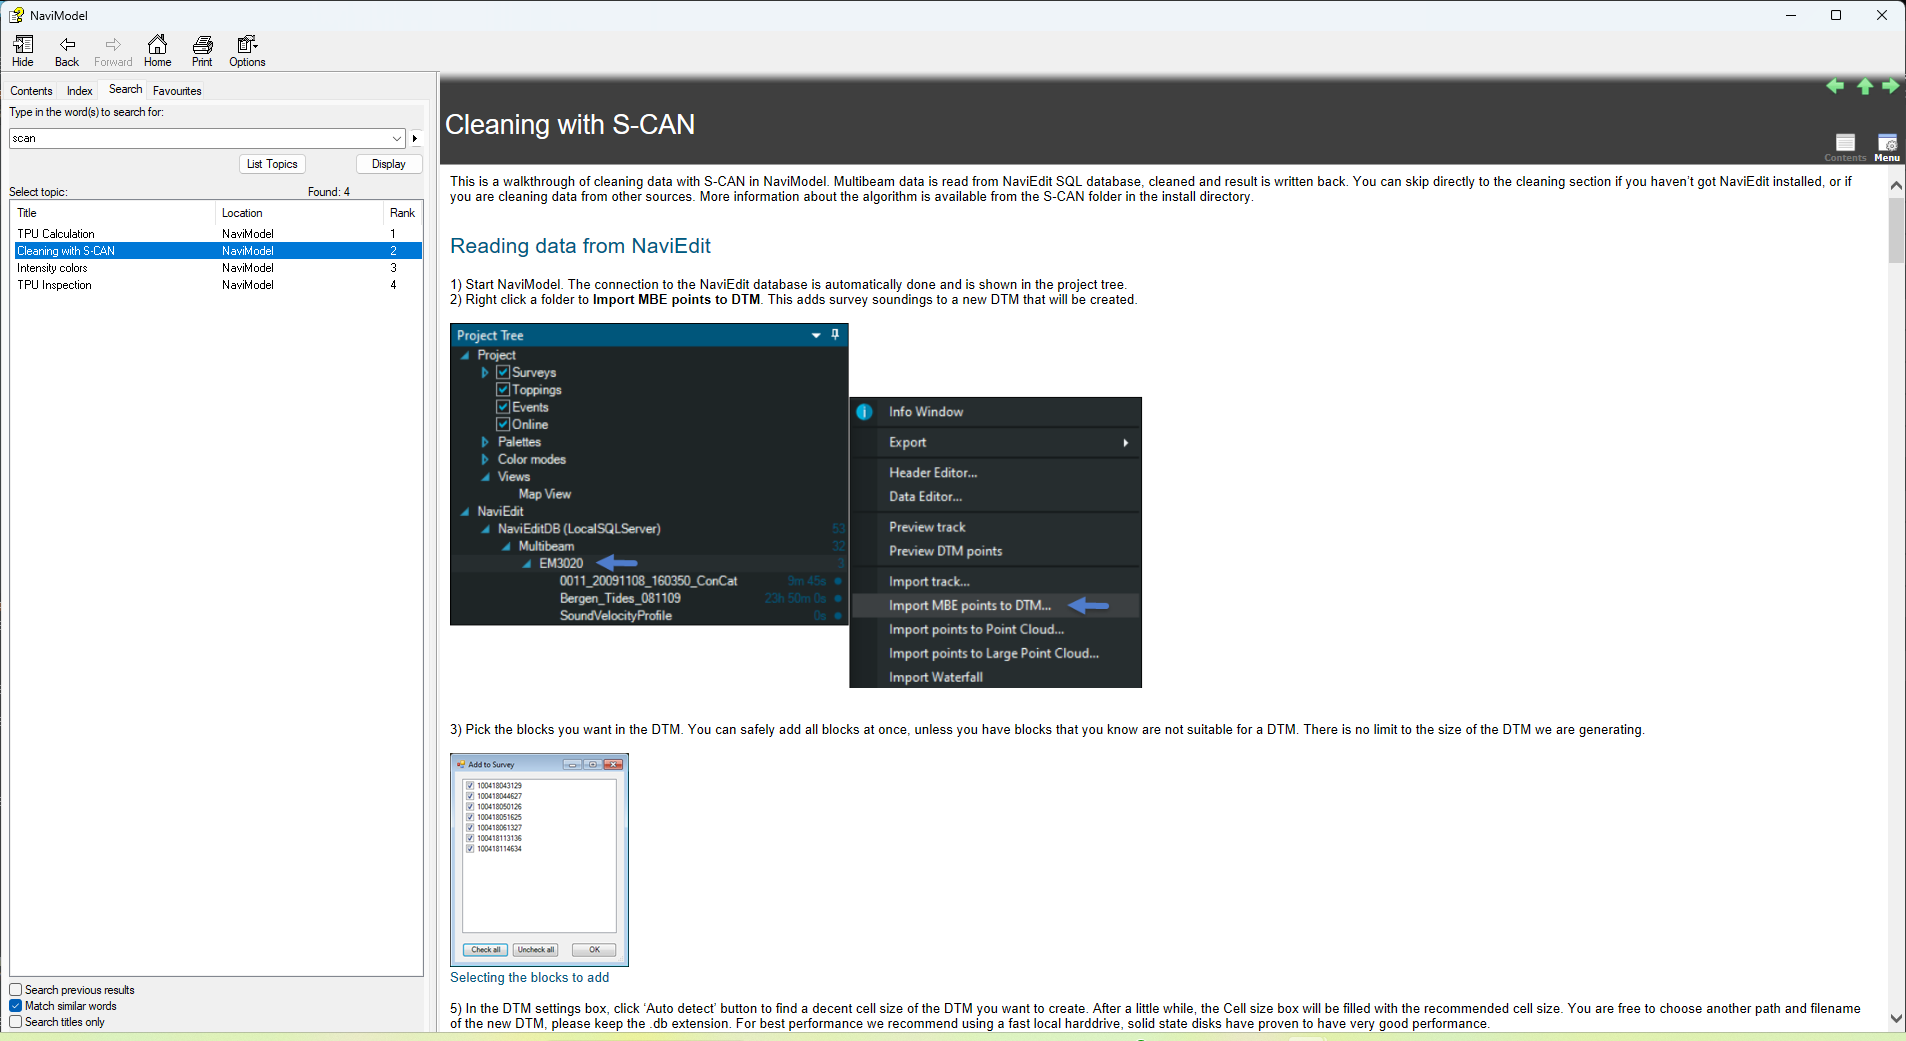Go to next topic with green right arrow
Image resolution: width=1906 pixels, height=1041 pixels.
[x=1891, y=86]
